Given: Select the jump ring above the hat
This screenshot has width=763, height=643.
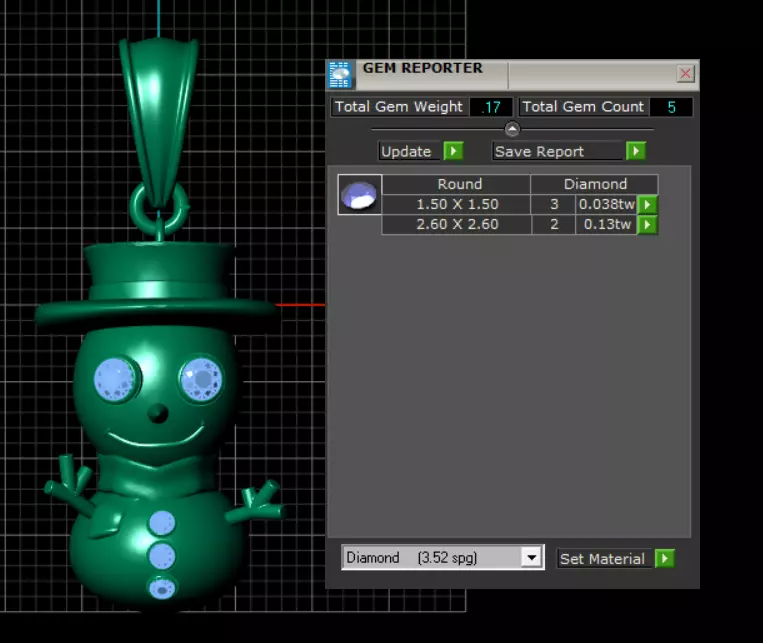Looking at the screenshot, I should click(x=159, y=207).
